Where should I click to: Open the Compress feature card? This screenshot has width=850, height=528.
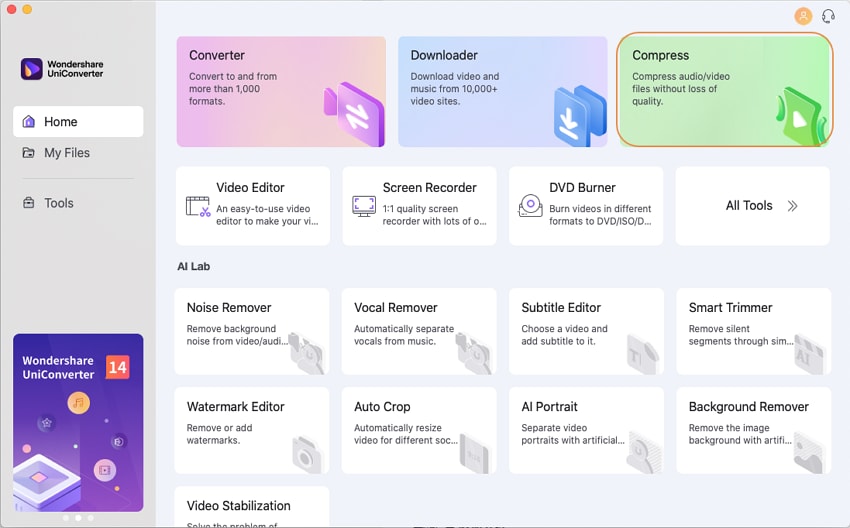point(725,90)
